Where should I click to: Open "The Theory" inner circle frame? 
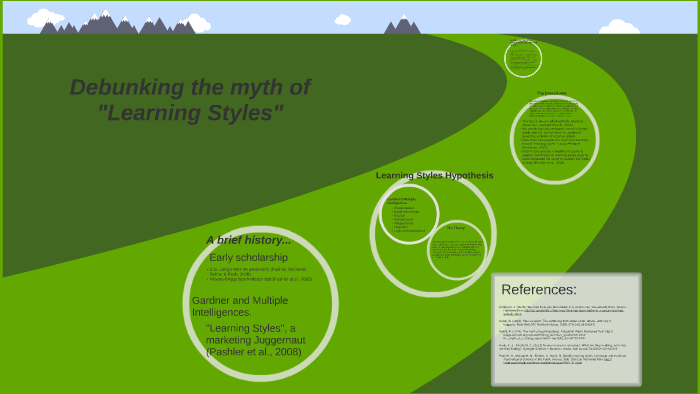(456, 250)
